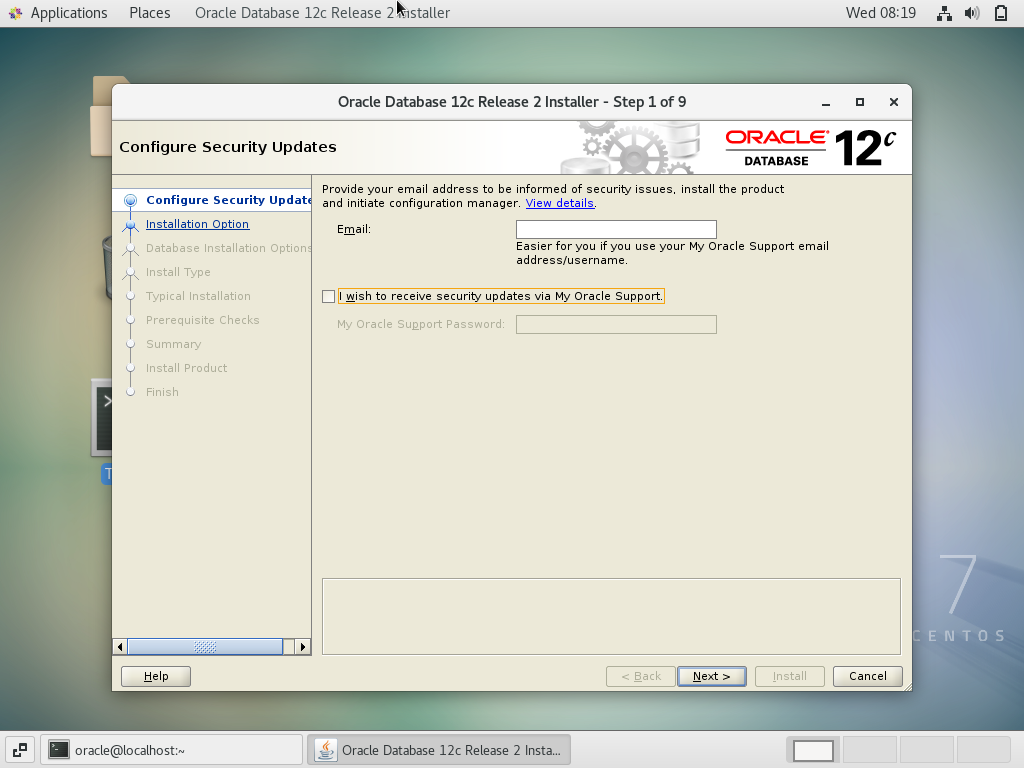Go to the Installation Option step
This screenshot has height=768, width=1024.
click(197, 224)
